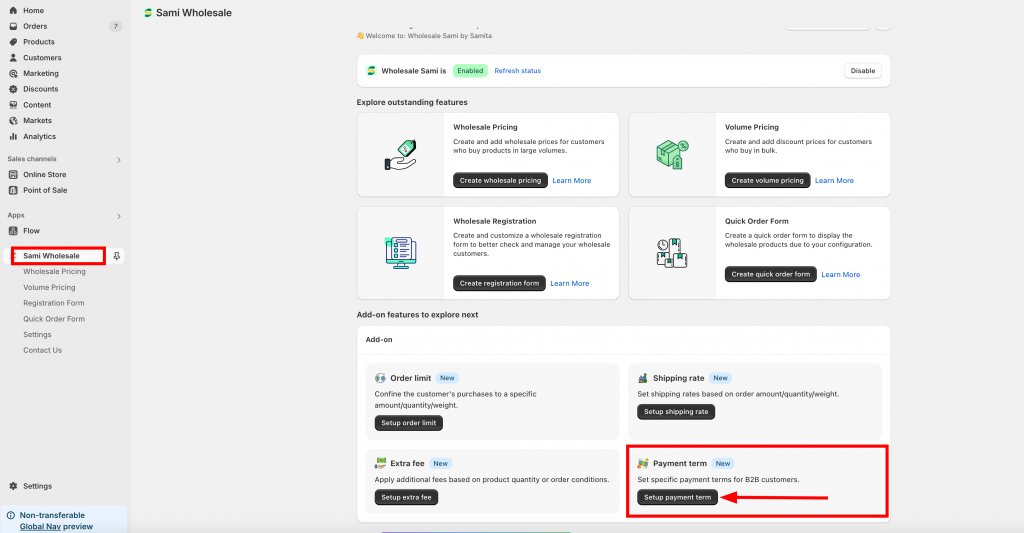
Task: Open Contact Us submenu item
Action: click(x=42, y=350)
